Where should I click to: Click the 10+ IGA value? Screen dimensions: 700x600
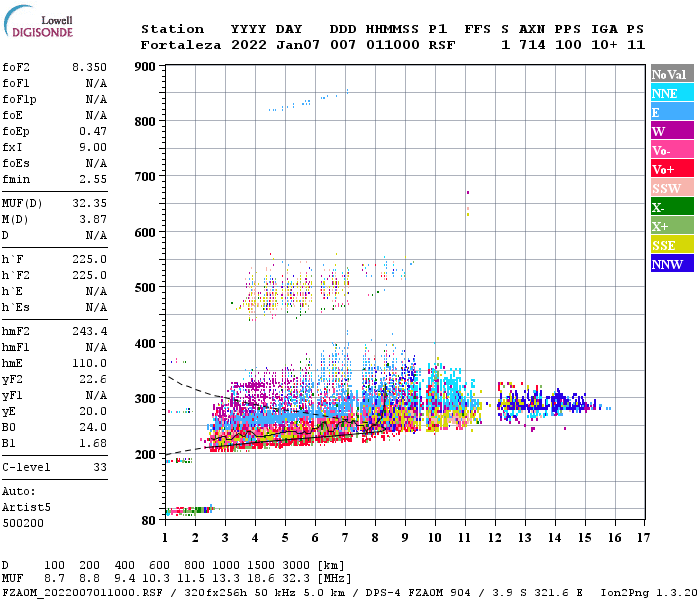tap(604, 45)
